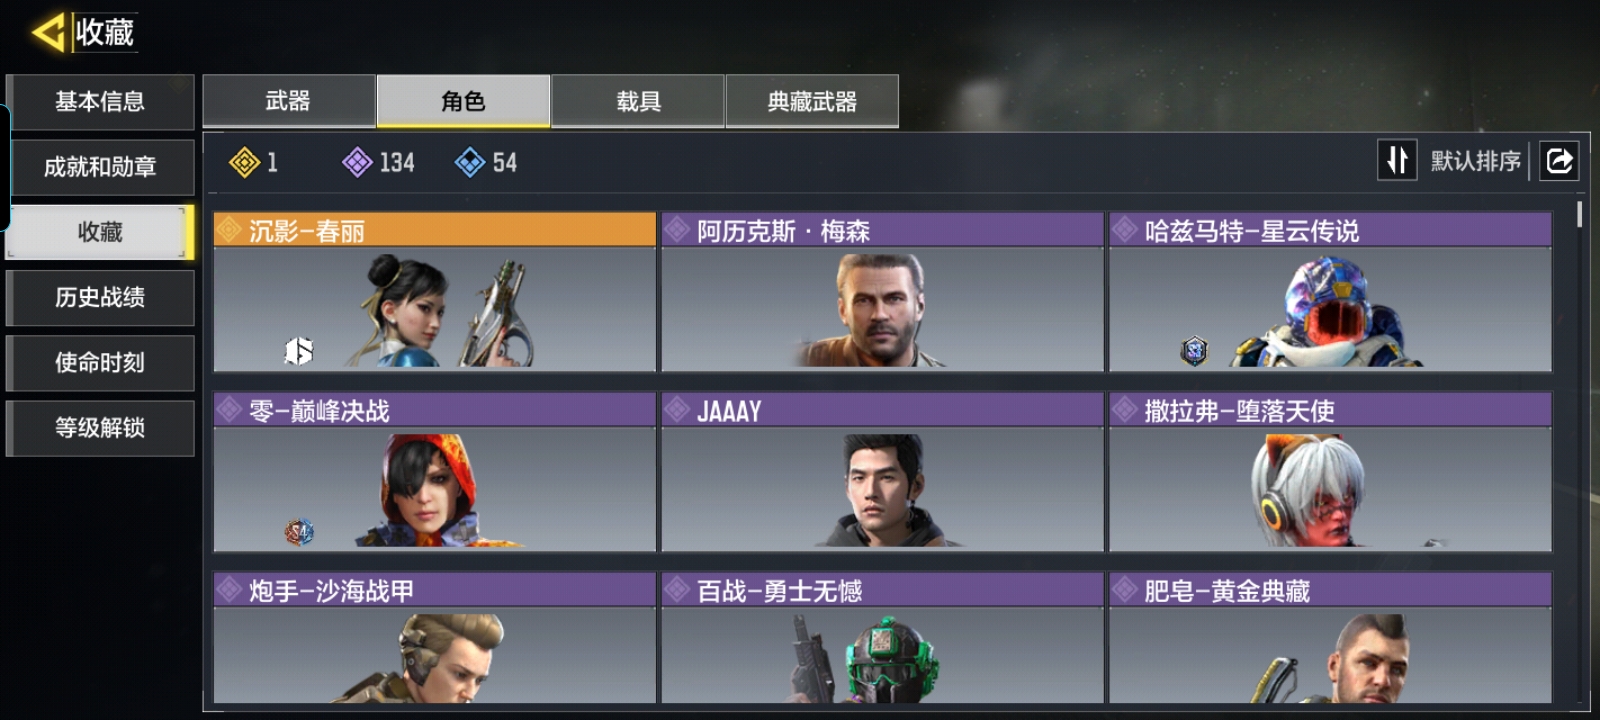The height and width of the screenshot is (720, 1600).
Task: Switch to the 武器 tab
Action: click(289, 101)
